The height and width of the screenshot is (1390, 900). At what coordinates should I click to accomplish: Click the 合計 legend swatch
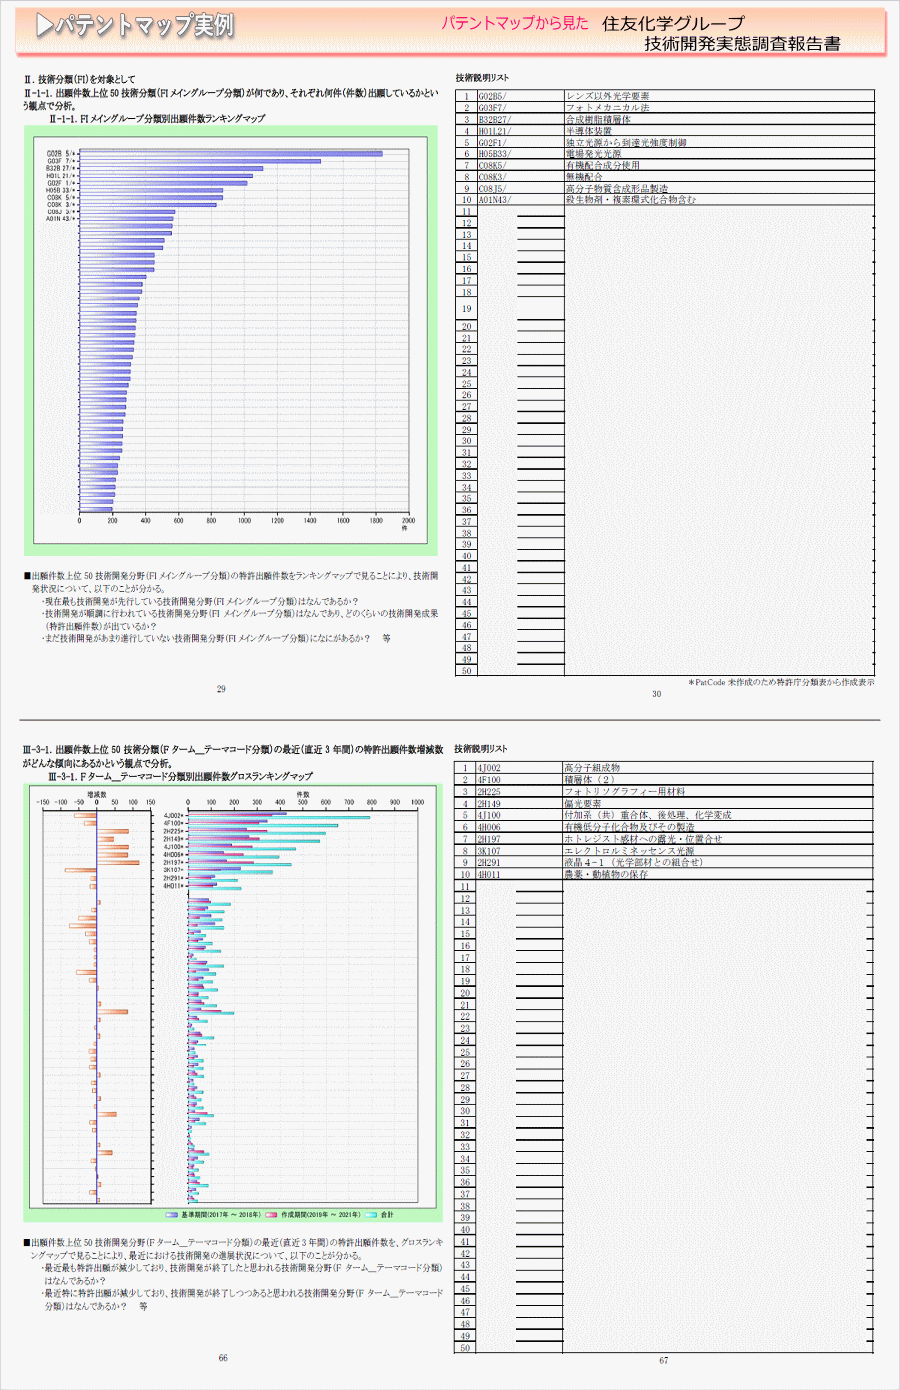coord(371,1215)
